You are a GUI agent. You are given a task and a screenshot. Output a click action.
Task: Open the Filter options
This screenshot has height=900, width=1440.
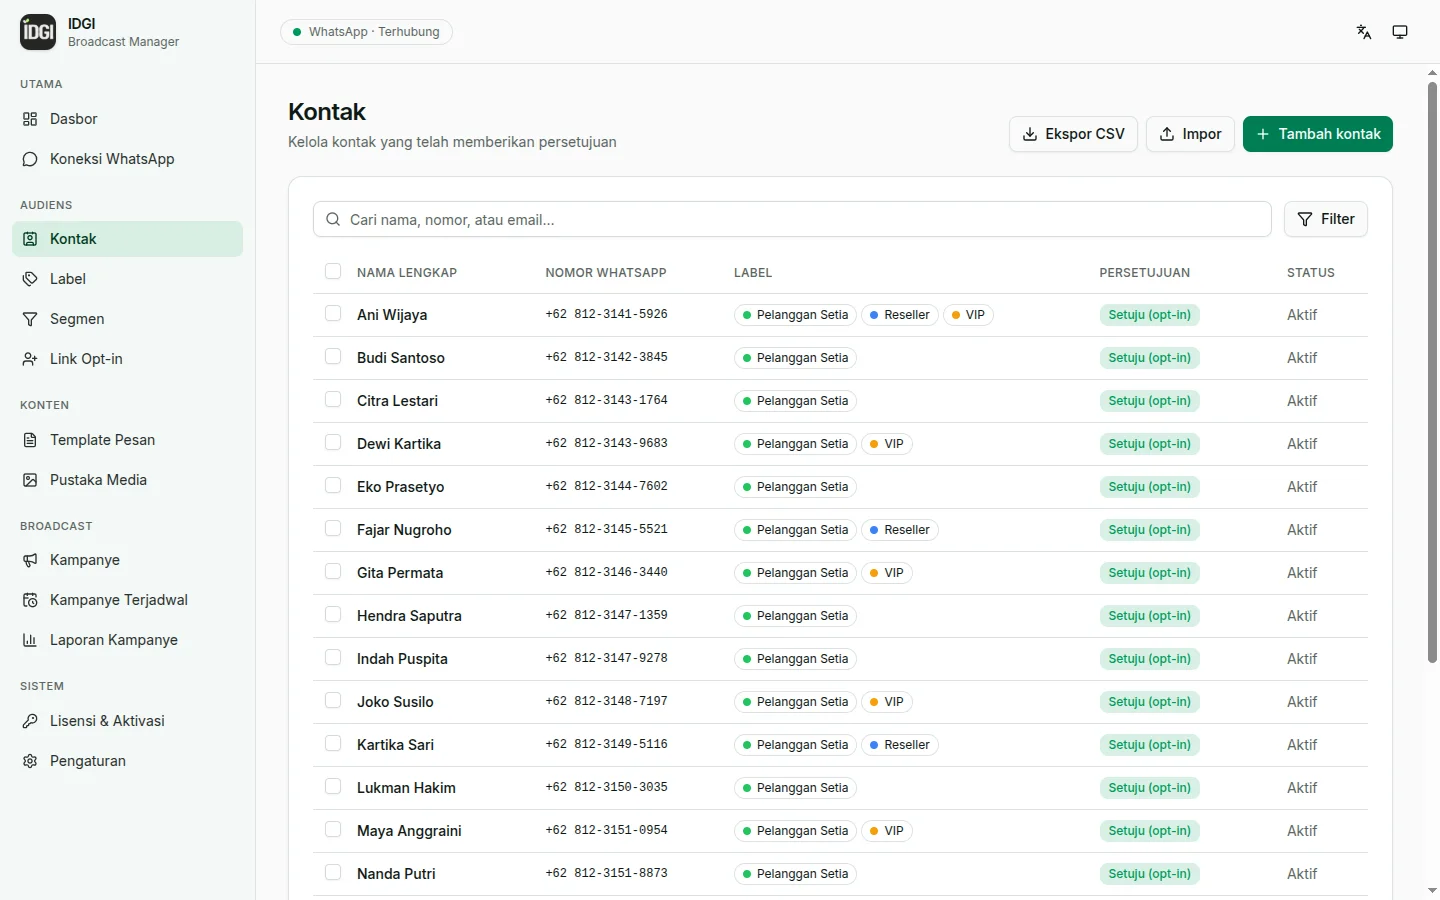(1325, 219)
